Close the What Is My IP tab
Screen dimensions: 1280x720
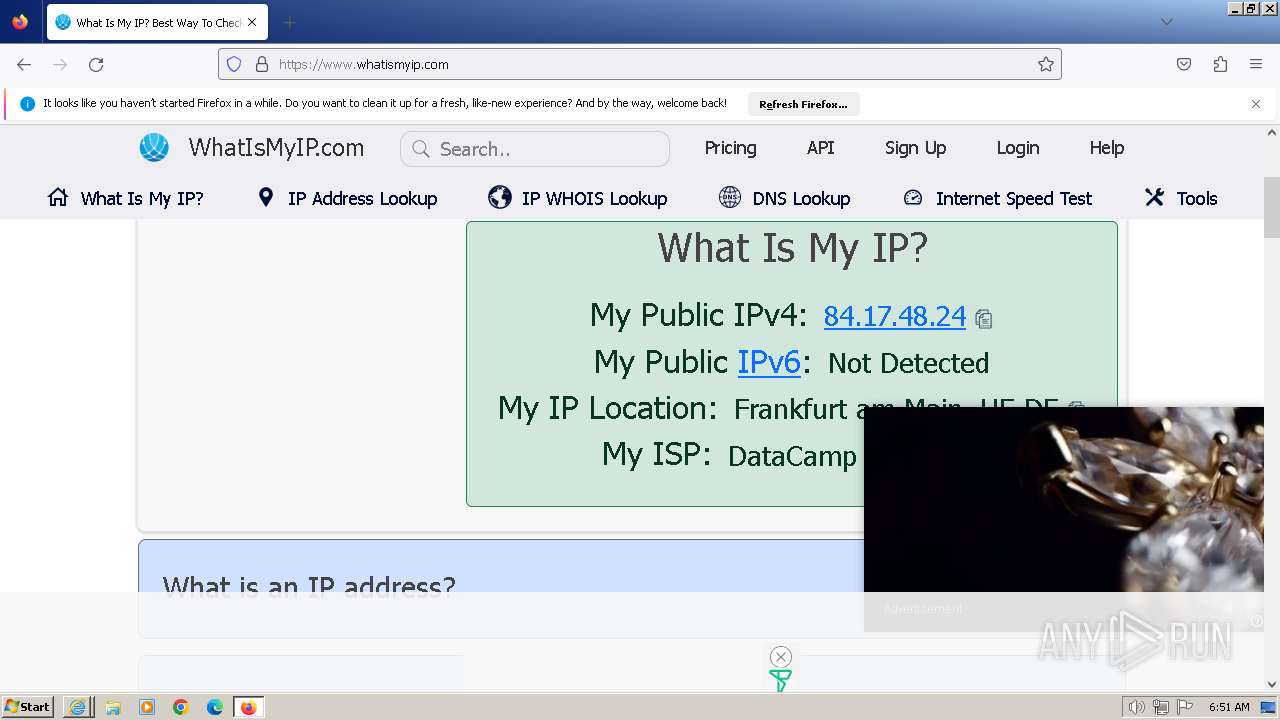[252, 22]
